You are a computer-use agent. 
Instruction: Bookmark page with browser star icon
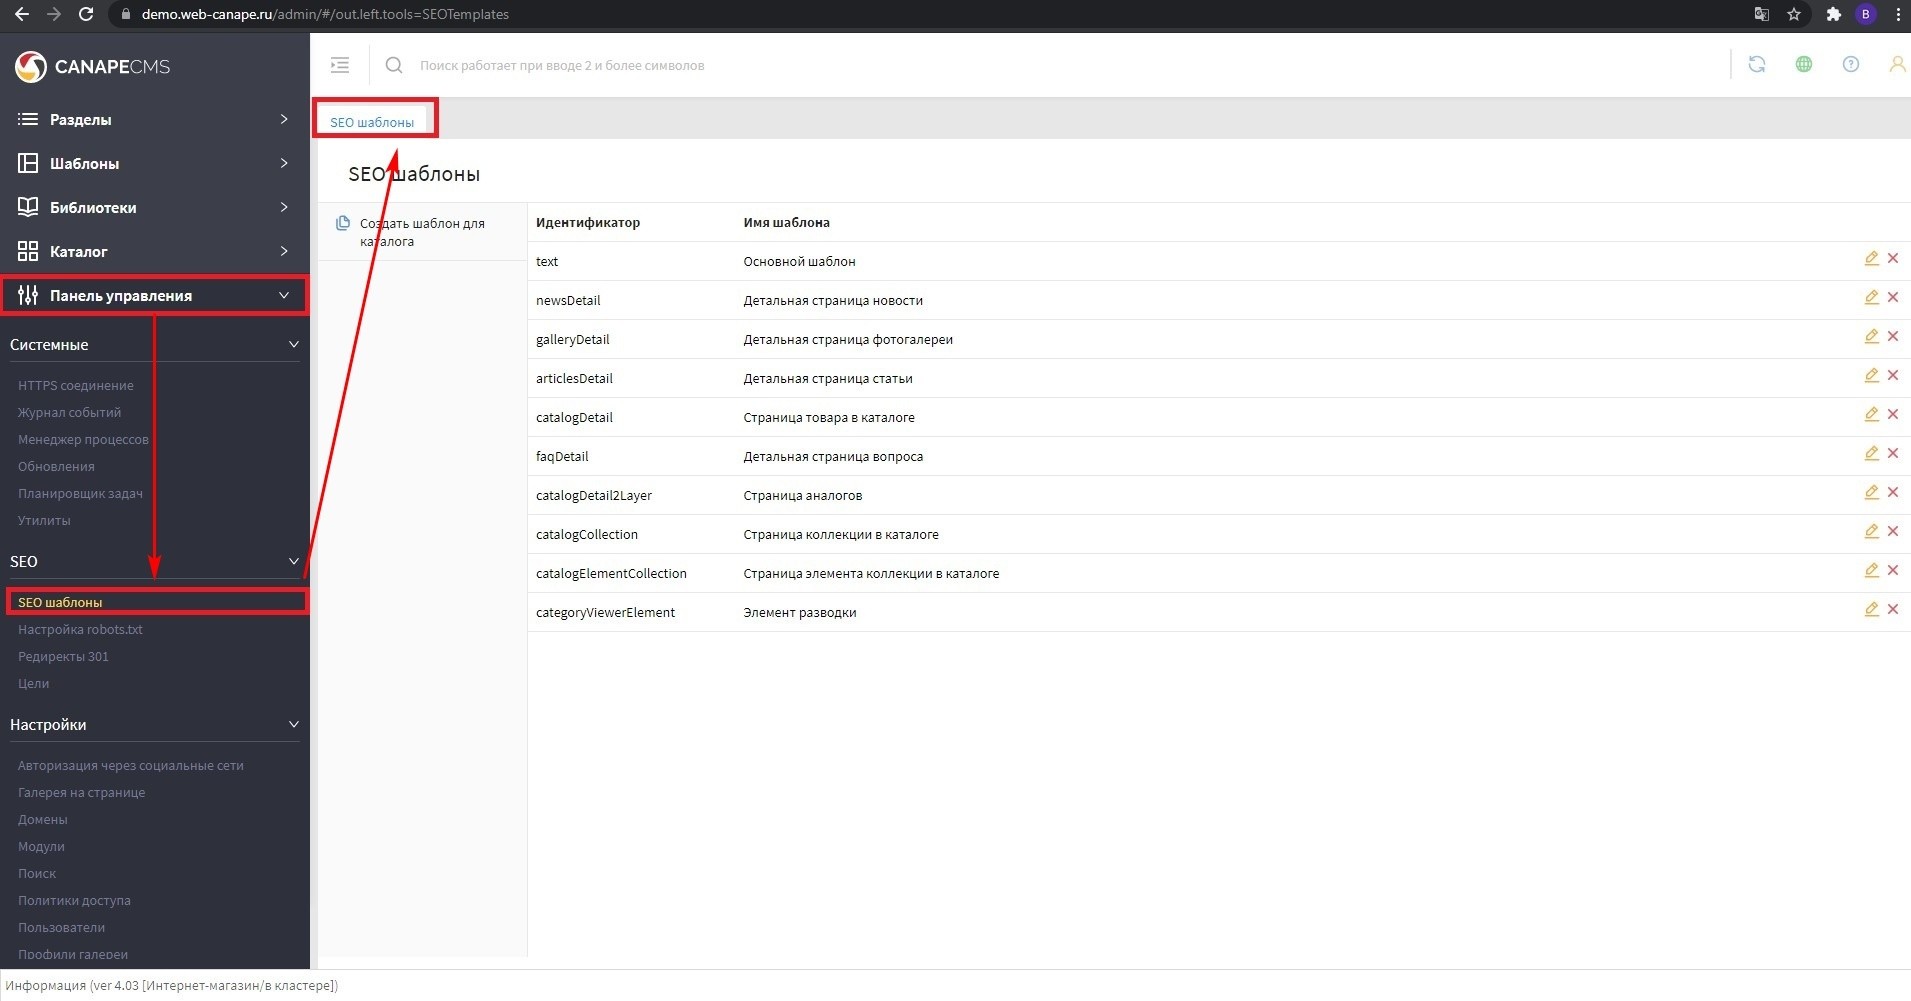[x=1794, y=14]
